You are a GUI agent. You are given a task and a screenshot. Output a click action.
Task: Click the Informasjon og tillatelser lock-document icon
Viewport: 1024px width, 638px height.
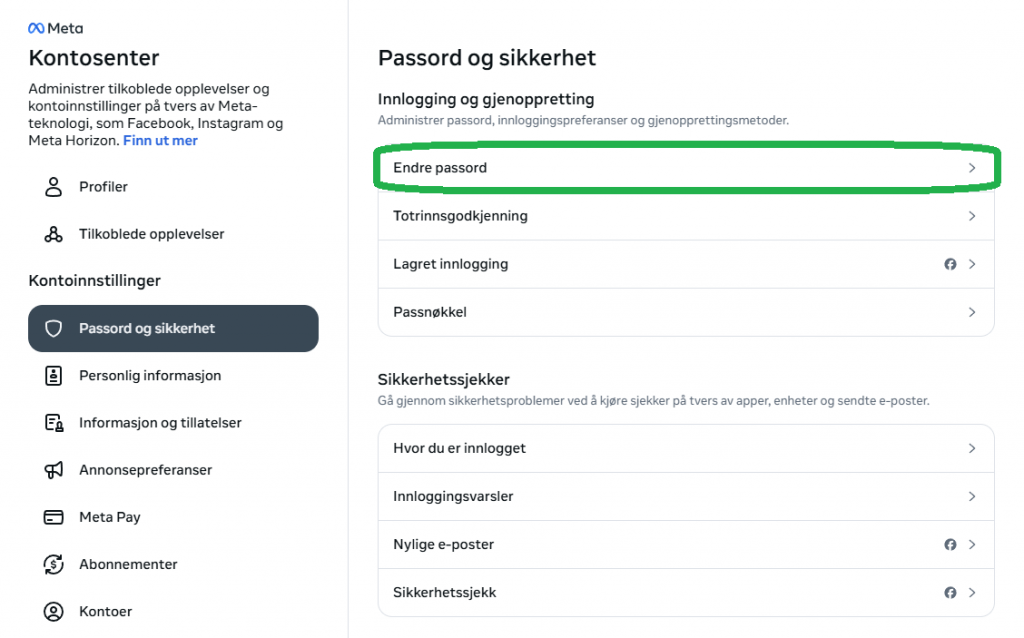54,423
